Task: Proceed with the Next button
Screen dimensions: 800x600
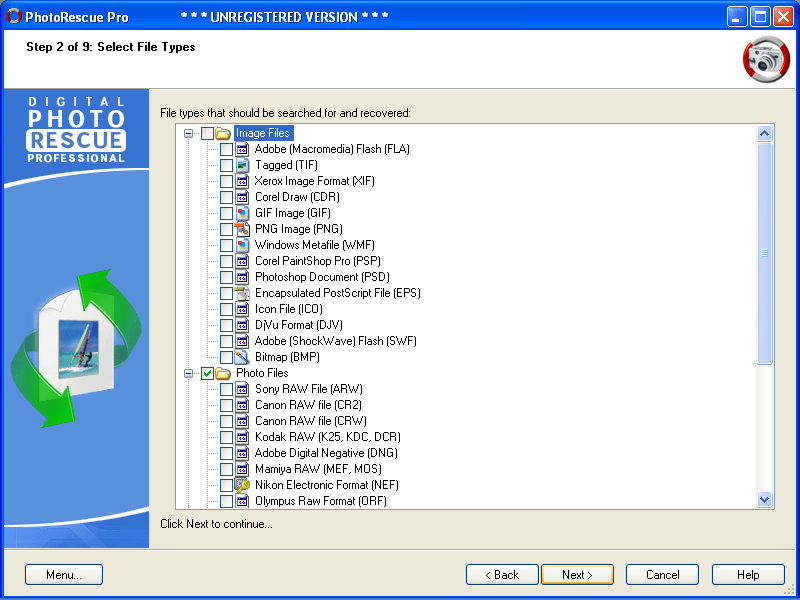Action: pyautogui.click(x=578, y=574)
